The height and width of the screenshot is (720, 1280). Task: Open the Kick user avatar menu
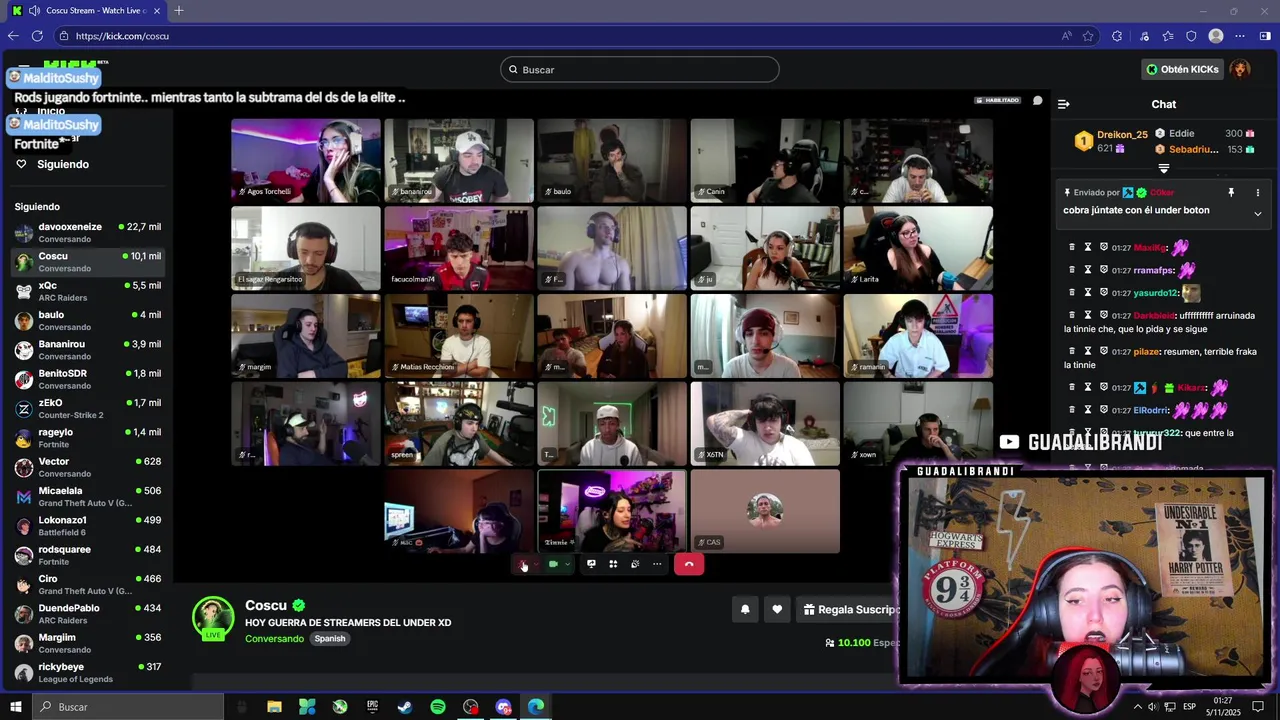click(1240, 69)
